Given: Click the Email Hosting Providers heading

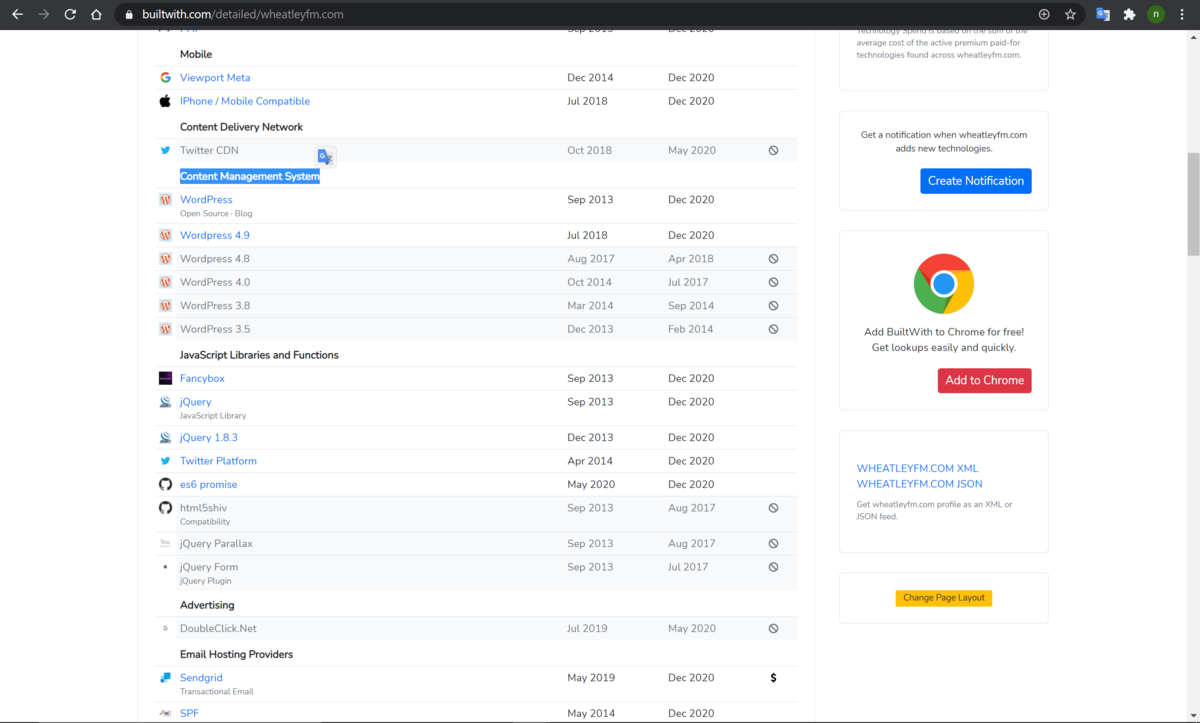Looking at the screenshot, I should tap(236, 654).
